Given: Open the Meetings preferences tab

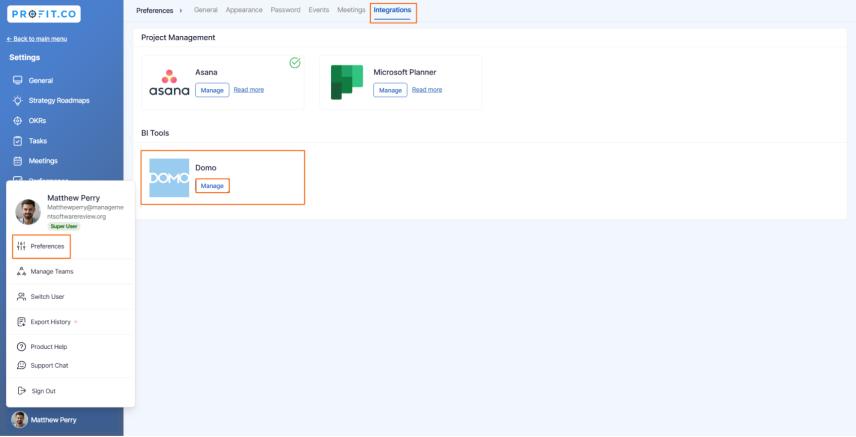Looking at the screenshot, I should [x=351, y=10].
